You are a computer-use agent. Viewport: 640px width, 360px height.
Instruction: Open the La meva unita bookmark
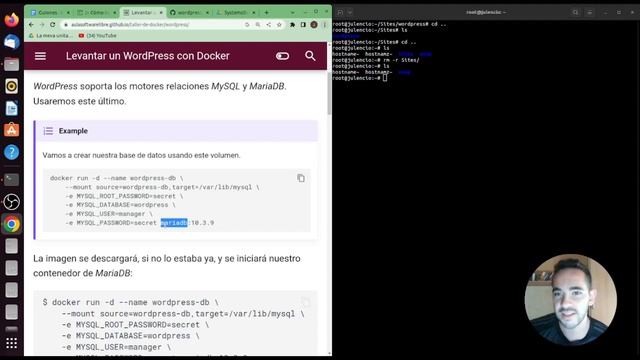pyautogui.click(x=51, y=36)
